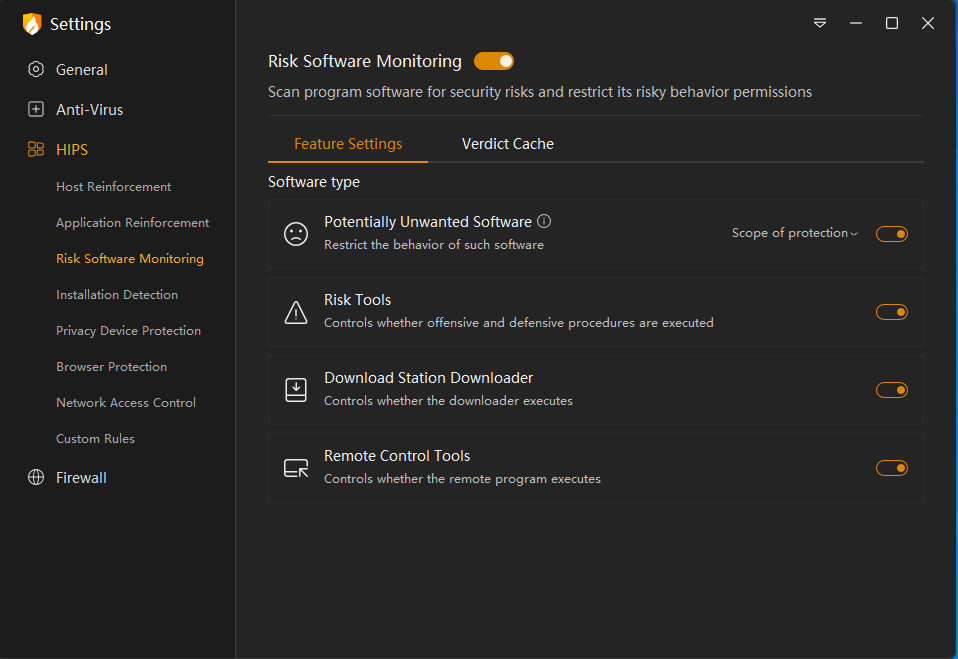The height and width of the screenshot is (659, 958).
Task: Go to Browser Protection settings
Action: (x=111, y=367)
